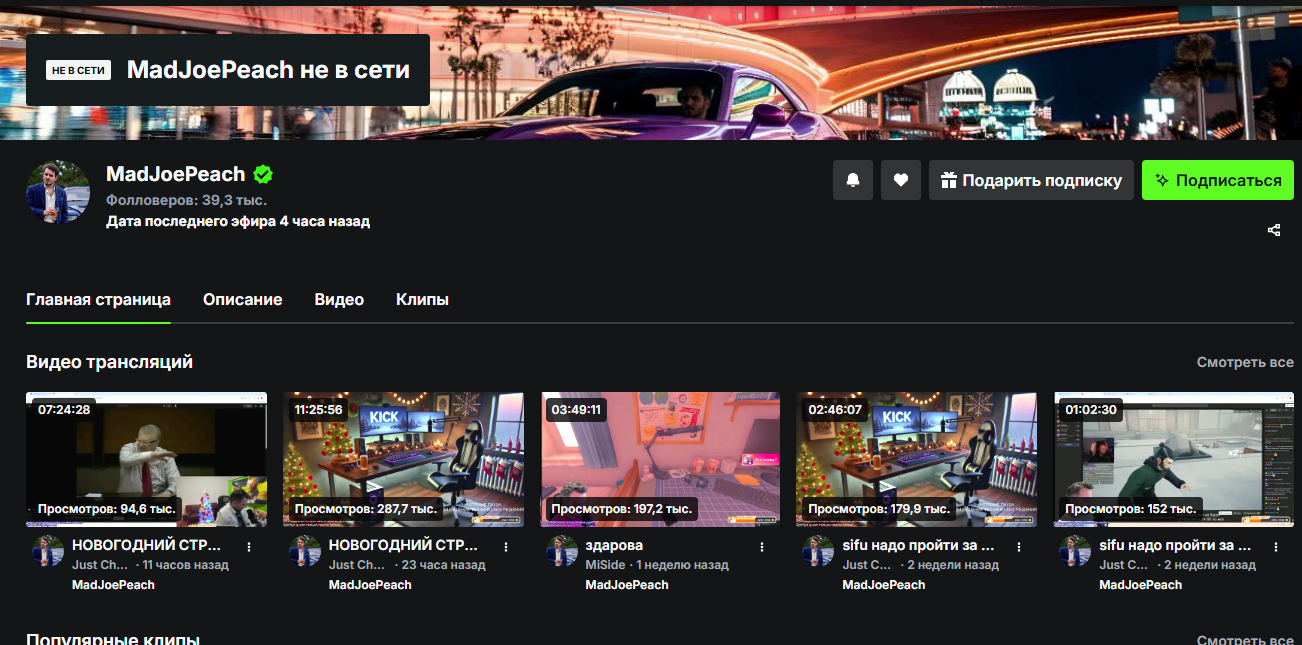Click the MadJoePeach name under the 11 часов назад video
The image size is (1302, 645).
(113, 585)
